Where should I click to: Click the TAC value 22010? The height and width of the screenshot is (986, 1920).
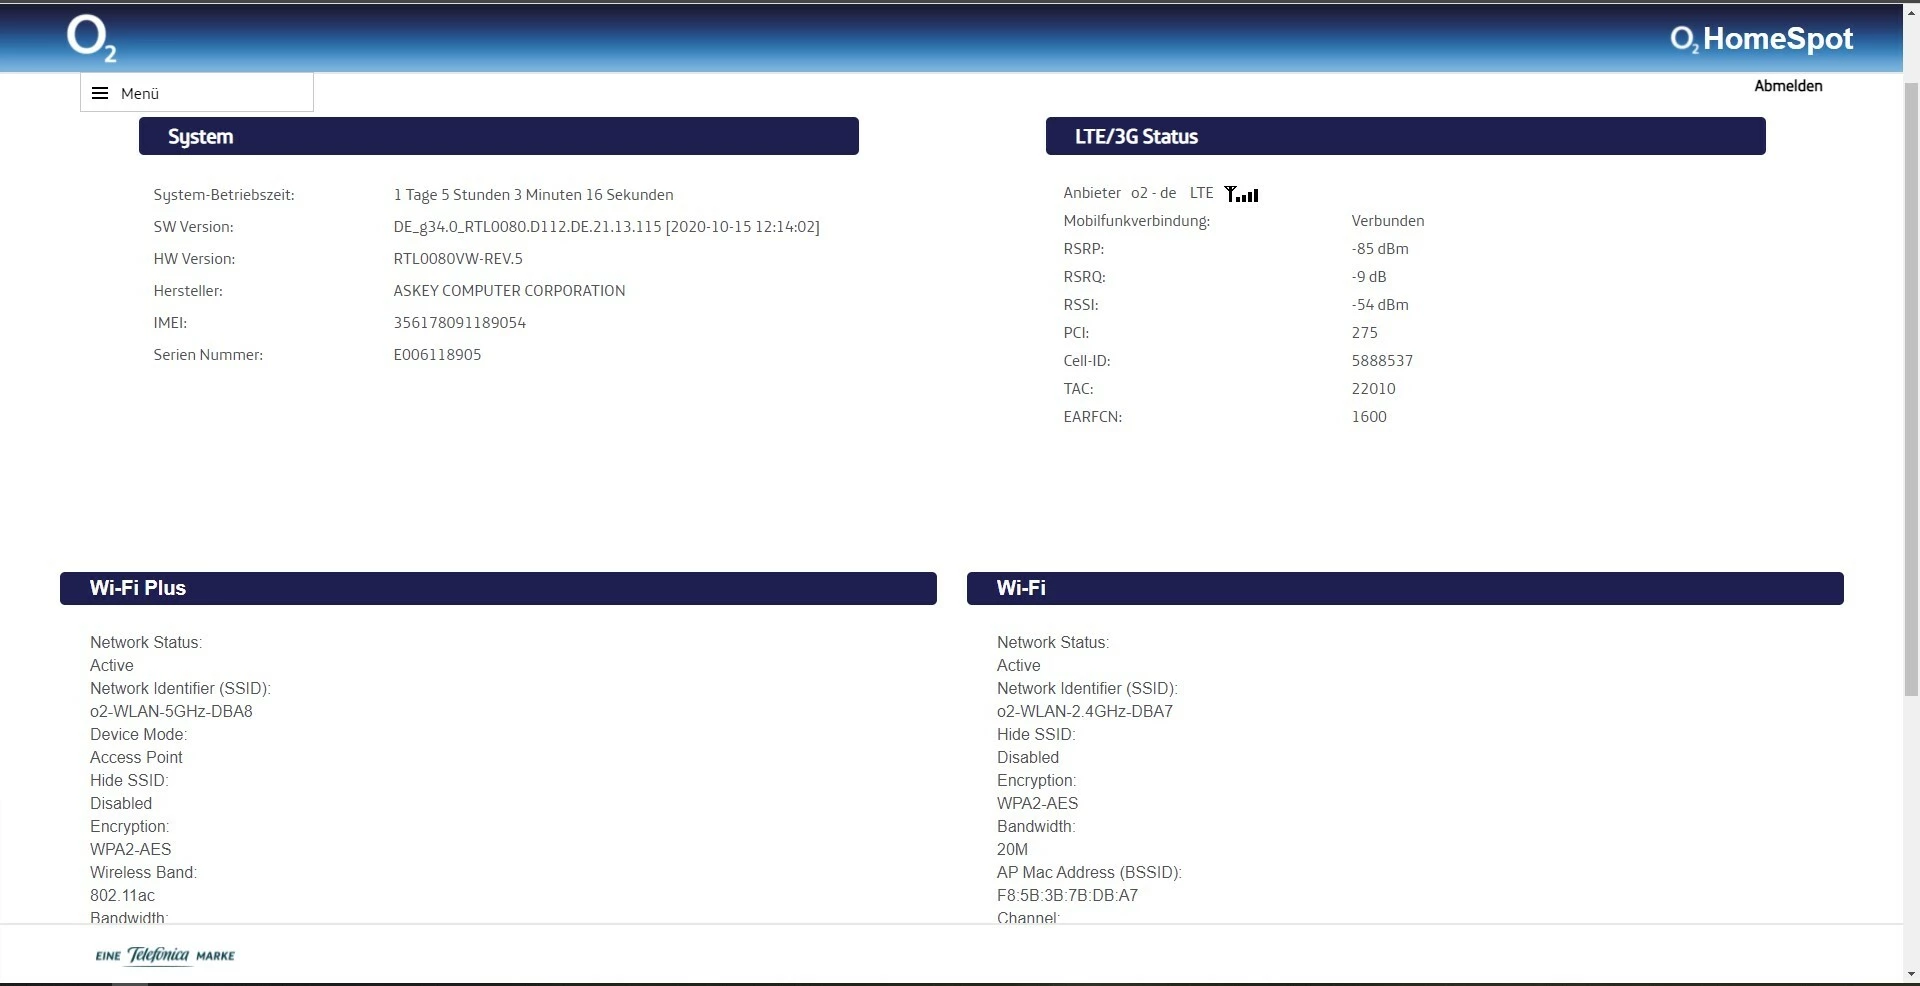pyautogui.click(x=1373, y=389)
